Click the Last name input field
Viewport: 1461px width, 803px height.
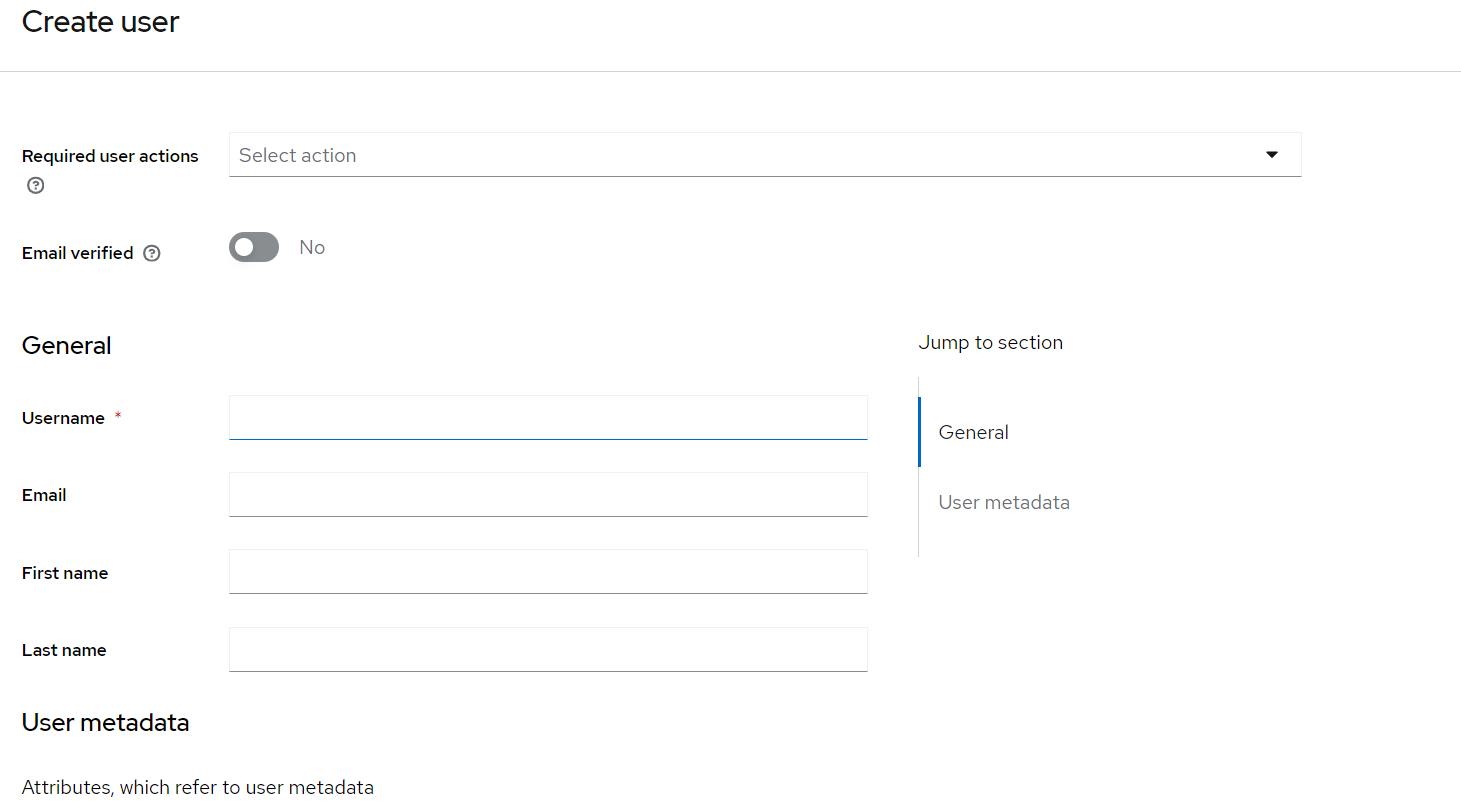tap(548, 649)
